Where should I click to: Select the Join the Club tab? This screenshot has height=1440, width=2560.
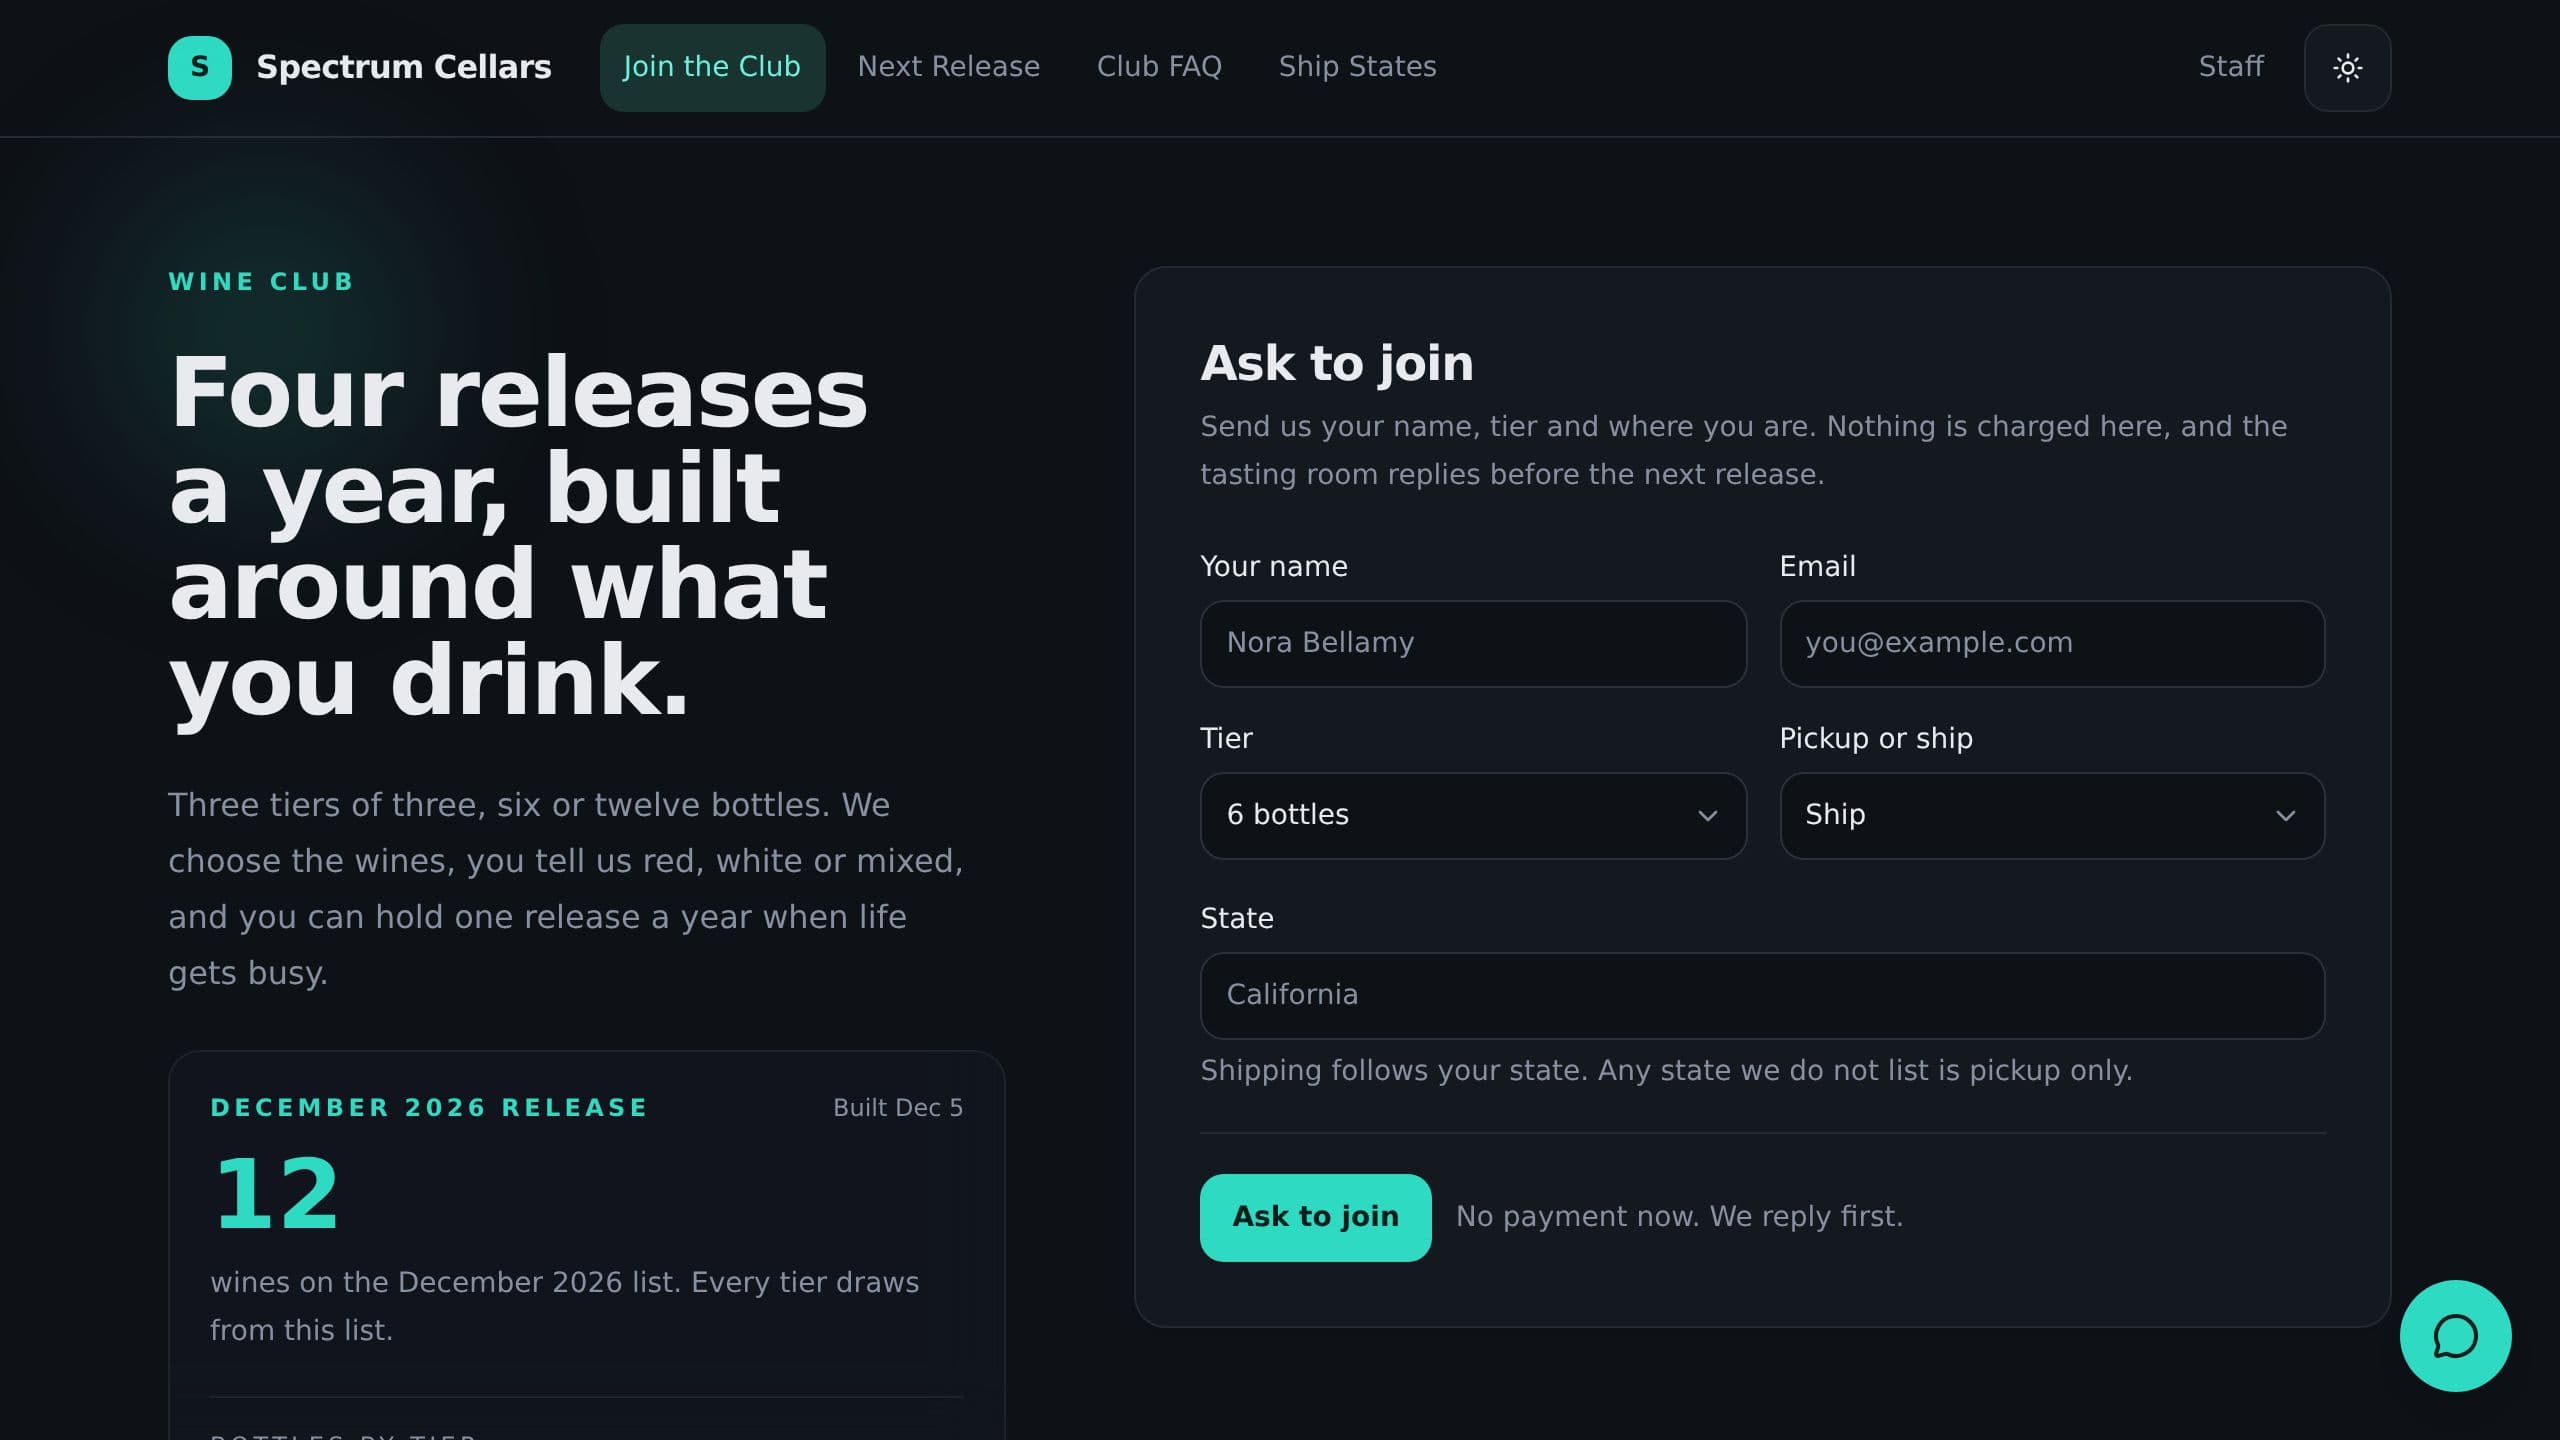pos(712,67)
